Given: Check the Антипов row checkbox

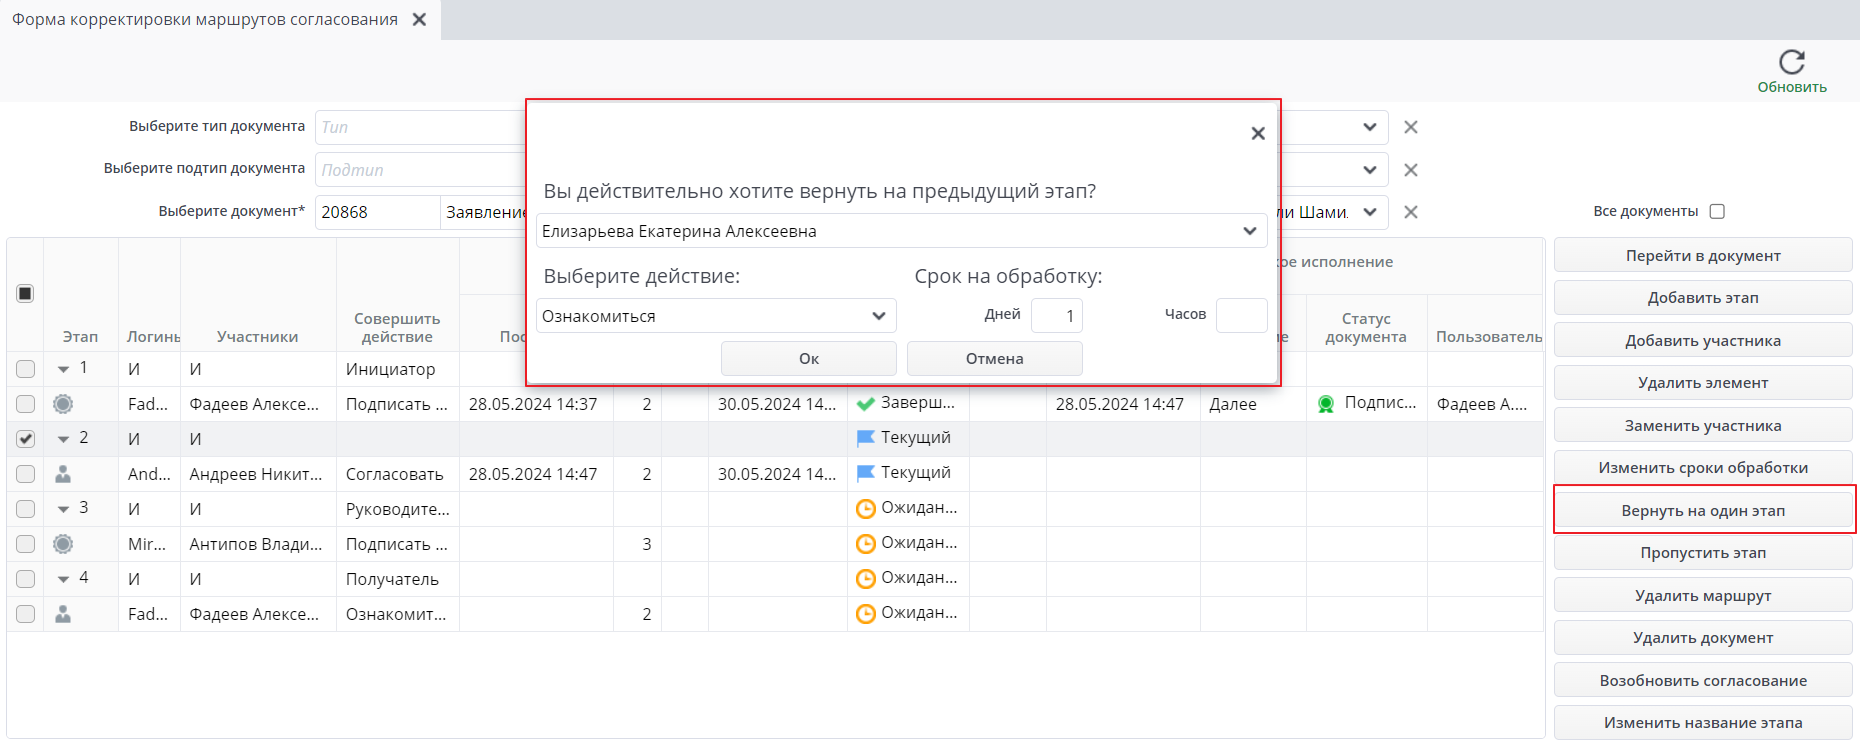Looking at the screenshot, I should coord(25,544).
